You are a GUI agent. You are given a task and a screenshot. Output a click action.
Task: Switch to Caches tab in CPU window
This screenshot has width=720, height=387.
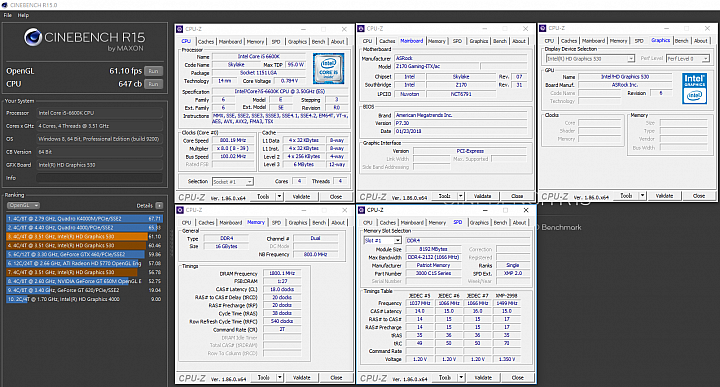pyautogui.click(x=206, y=42)
